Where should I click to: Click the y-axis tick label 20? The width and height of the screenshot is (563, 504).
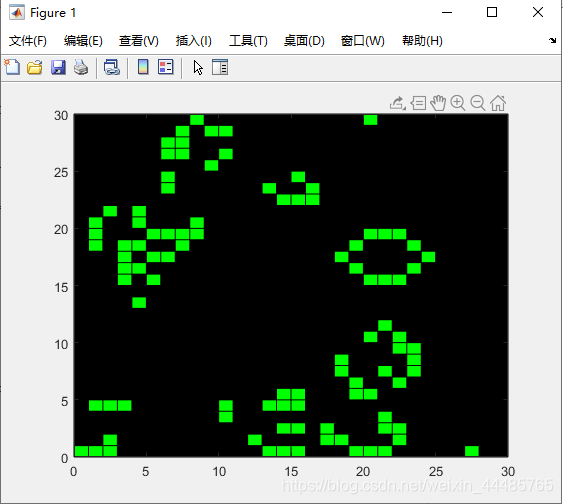pyautogui.click(x=61, y=229)
